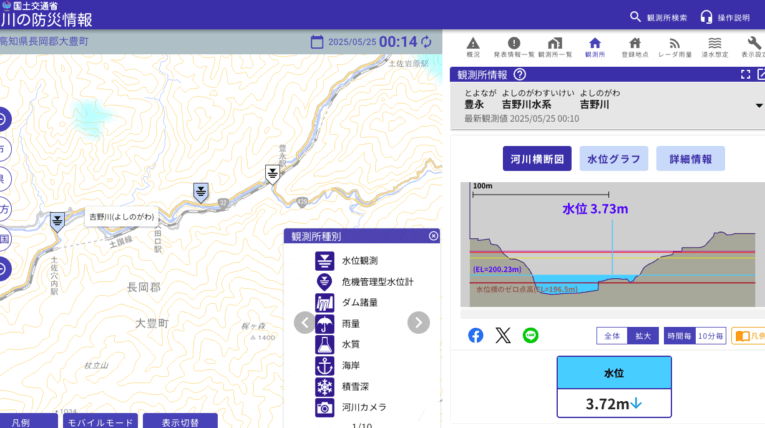Expand the 豊永 station dropdown arrow

click(x=759, y=105)
